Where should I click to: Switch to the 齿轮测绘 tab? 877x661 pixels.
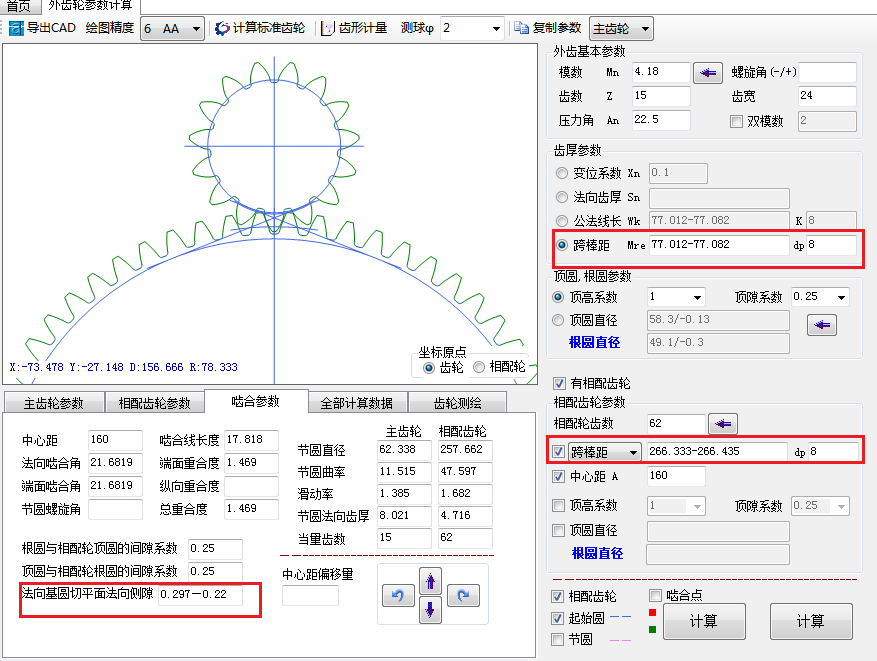point(458,403)
